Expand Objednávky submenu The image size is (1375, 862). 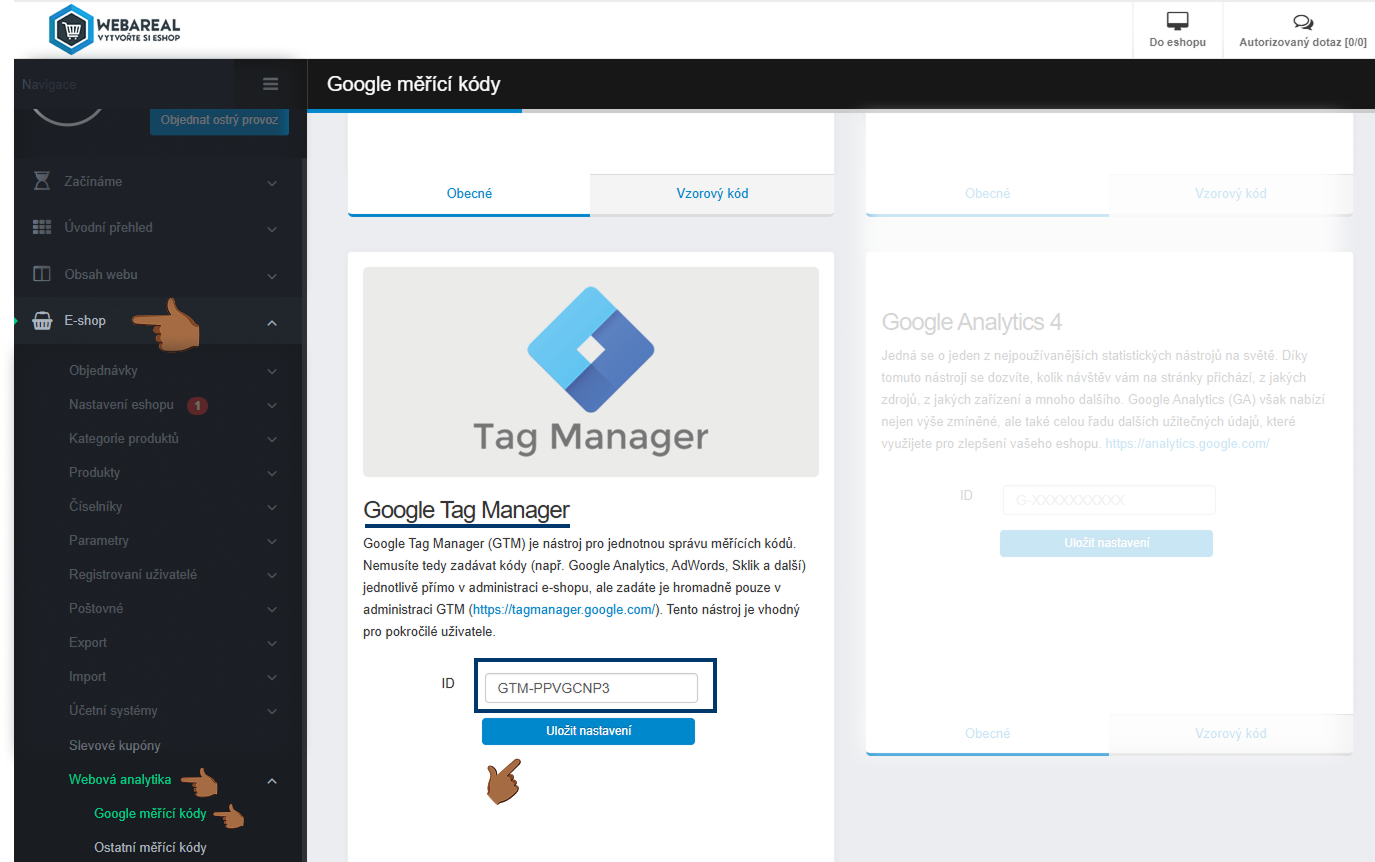(x=271, y=372)
